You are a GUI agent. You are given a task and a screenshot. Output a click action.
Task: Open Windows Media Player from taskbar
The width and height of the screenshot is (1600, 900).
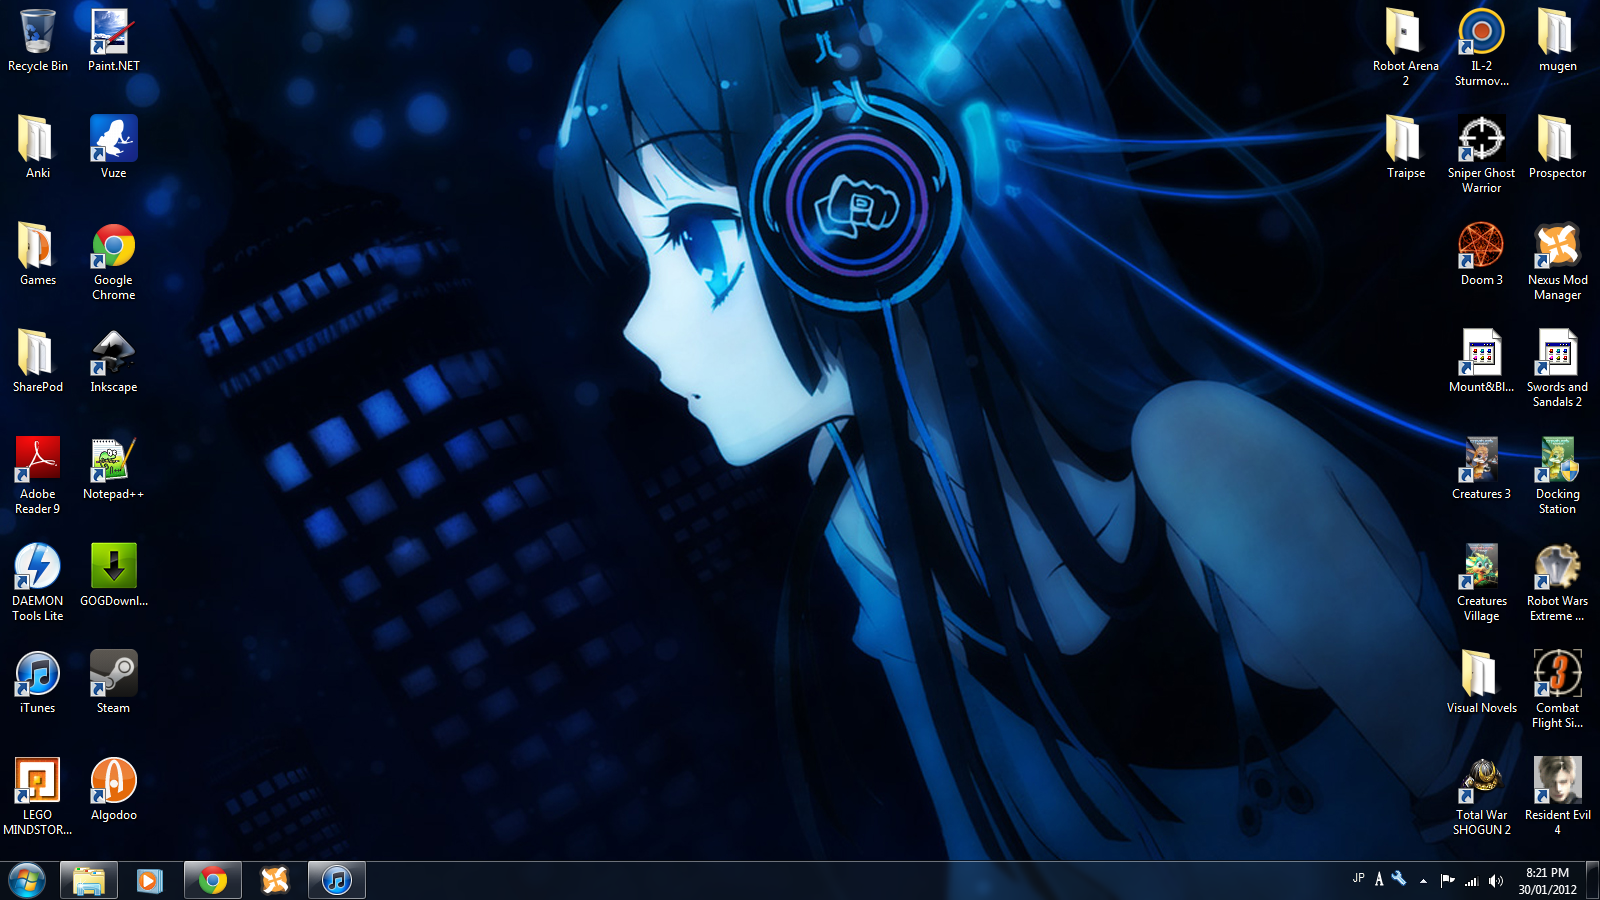[150, 880]
